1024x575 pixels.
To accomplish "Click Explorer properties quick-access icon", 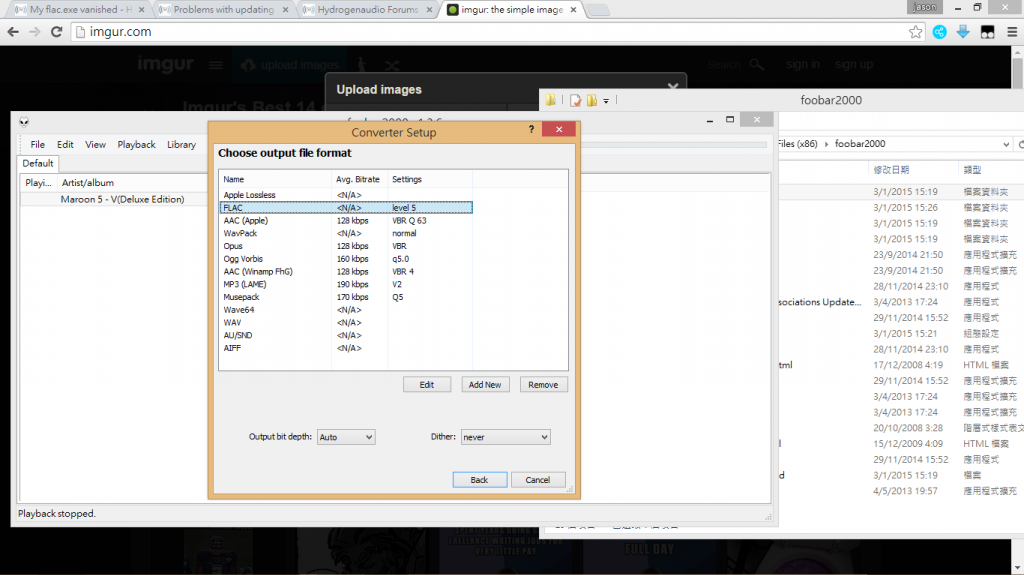I will [575, 100].
